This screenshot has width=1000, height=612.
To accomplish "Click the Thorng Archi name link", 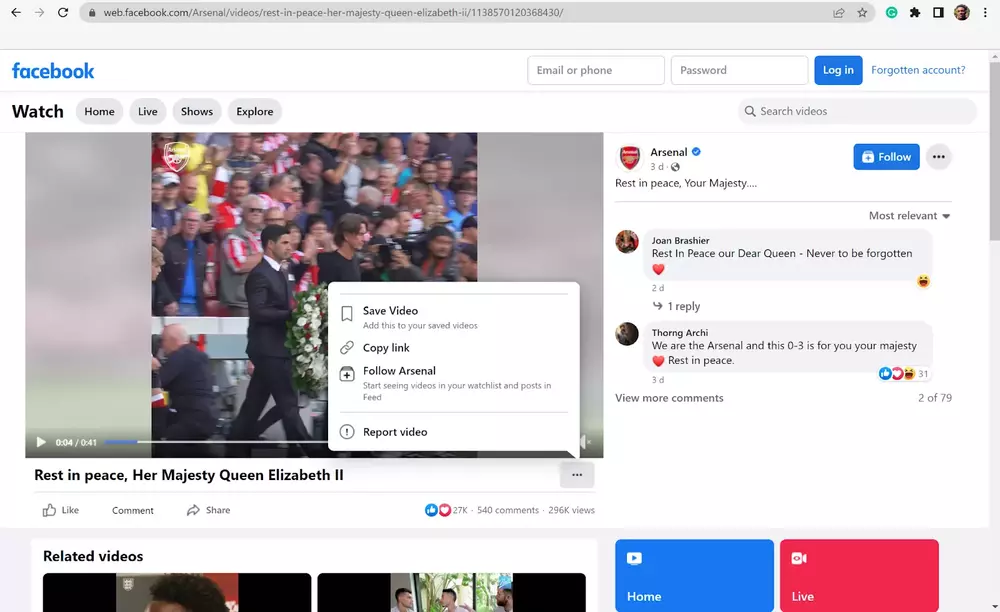I will pos(679,332).
